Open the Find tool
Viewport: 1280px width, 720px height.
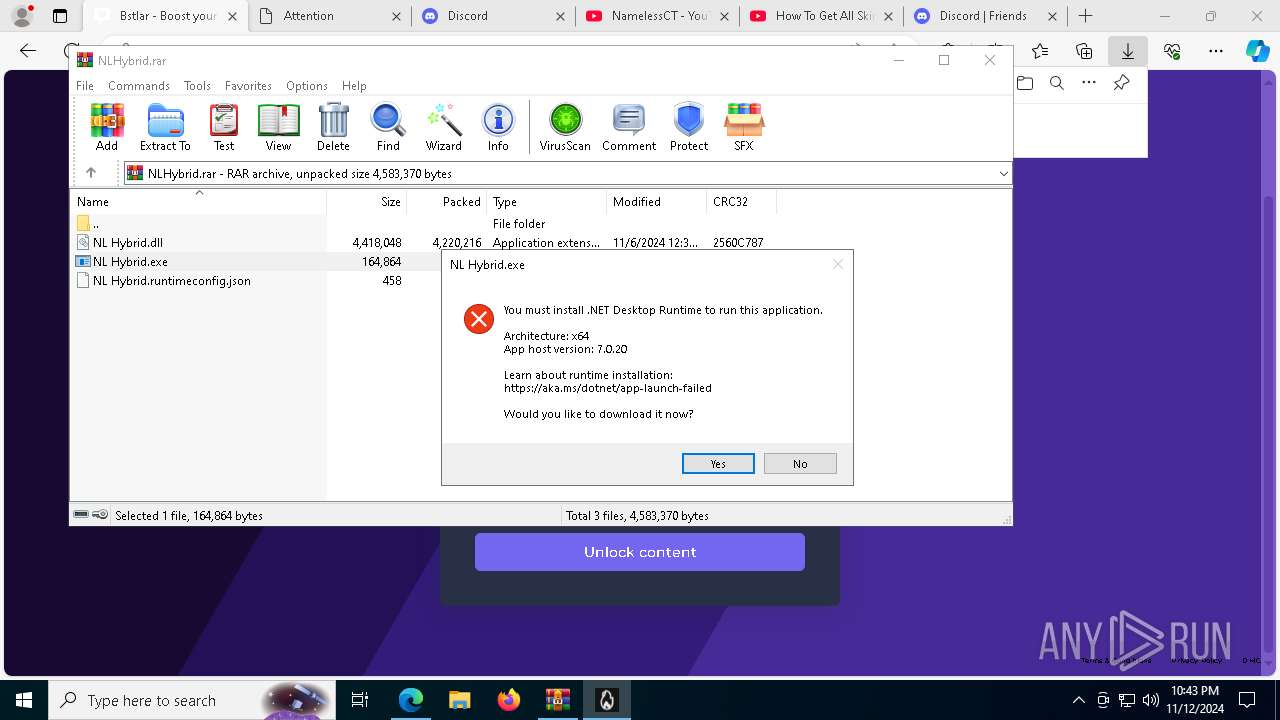tap(388, 127)
